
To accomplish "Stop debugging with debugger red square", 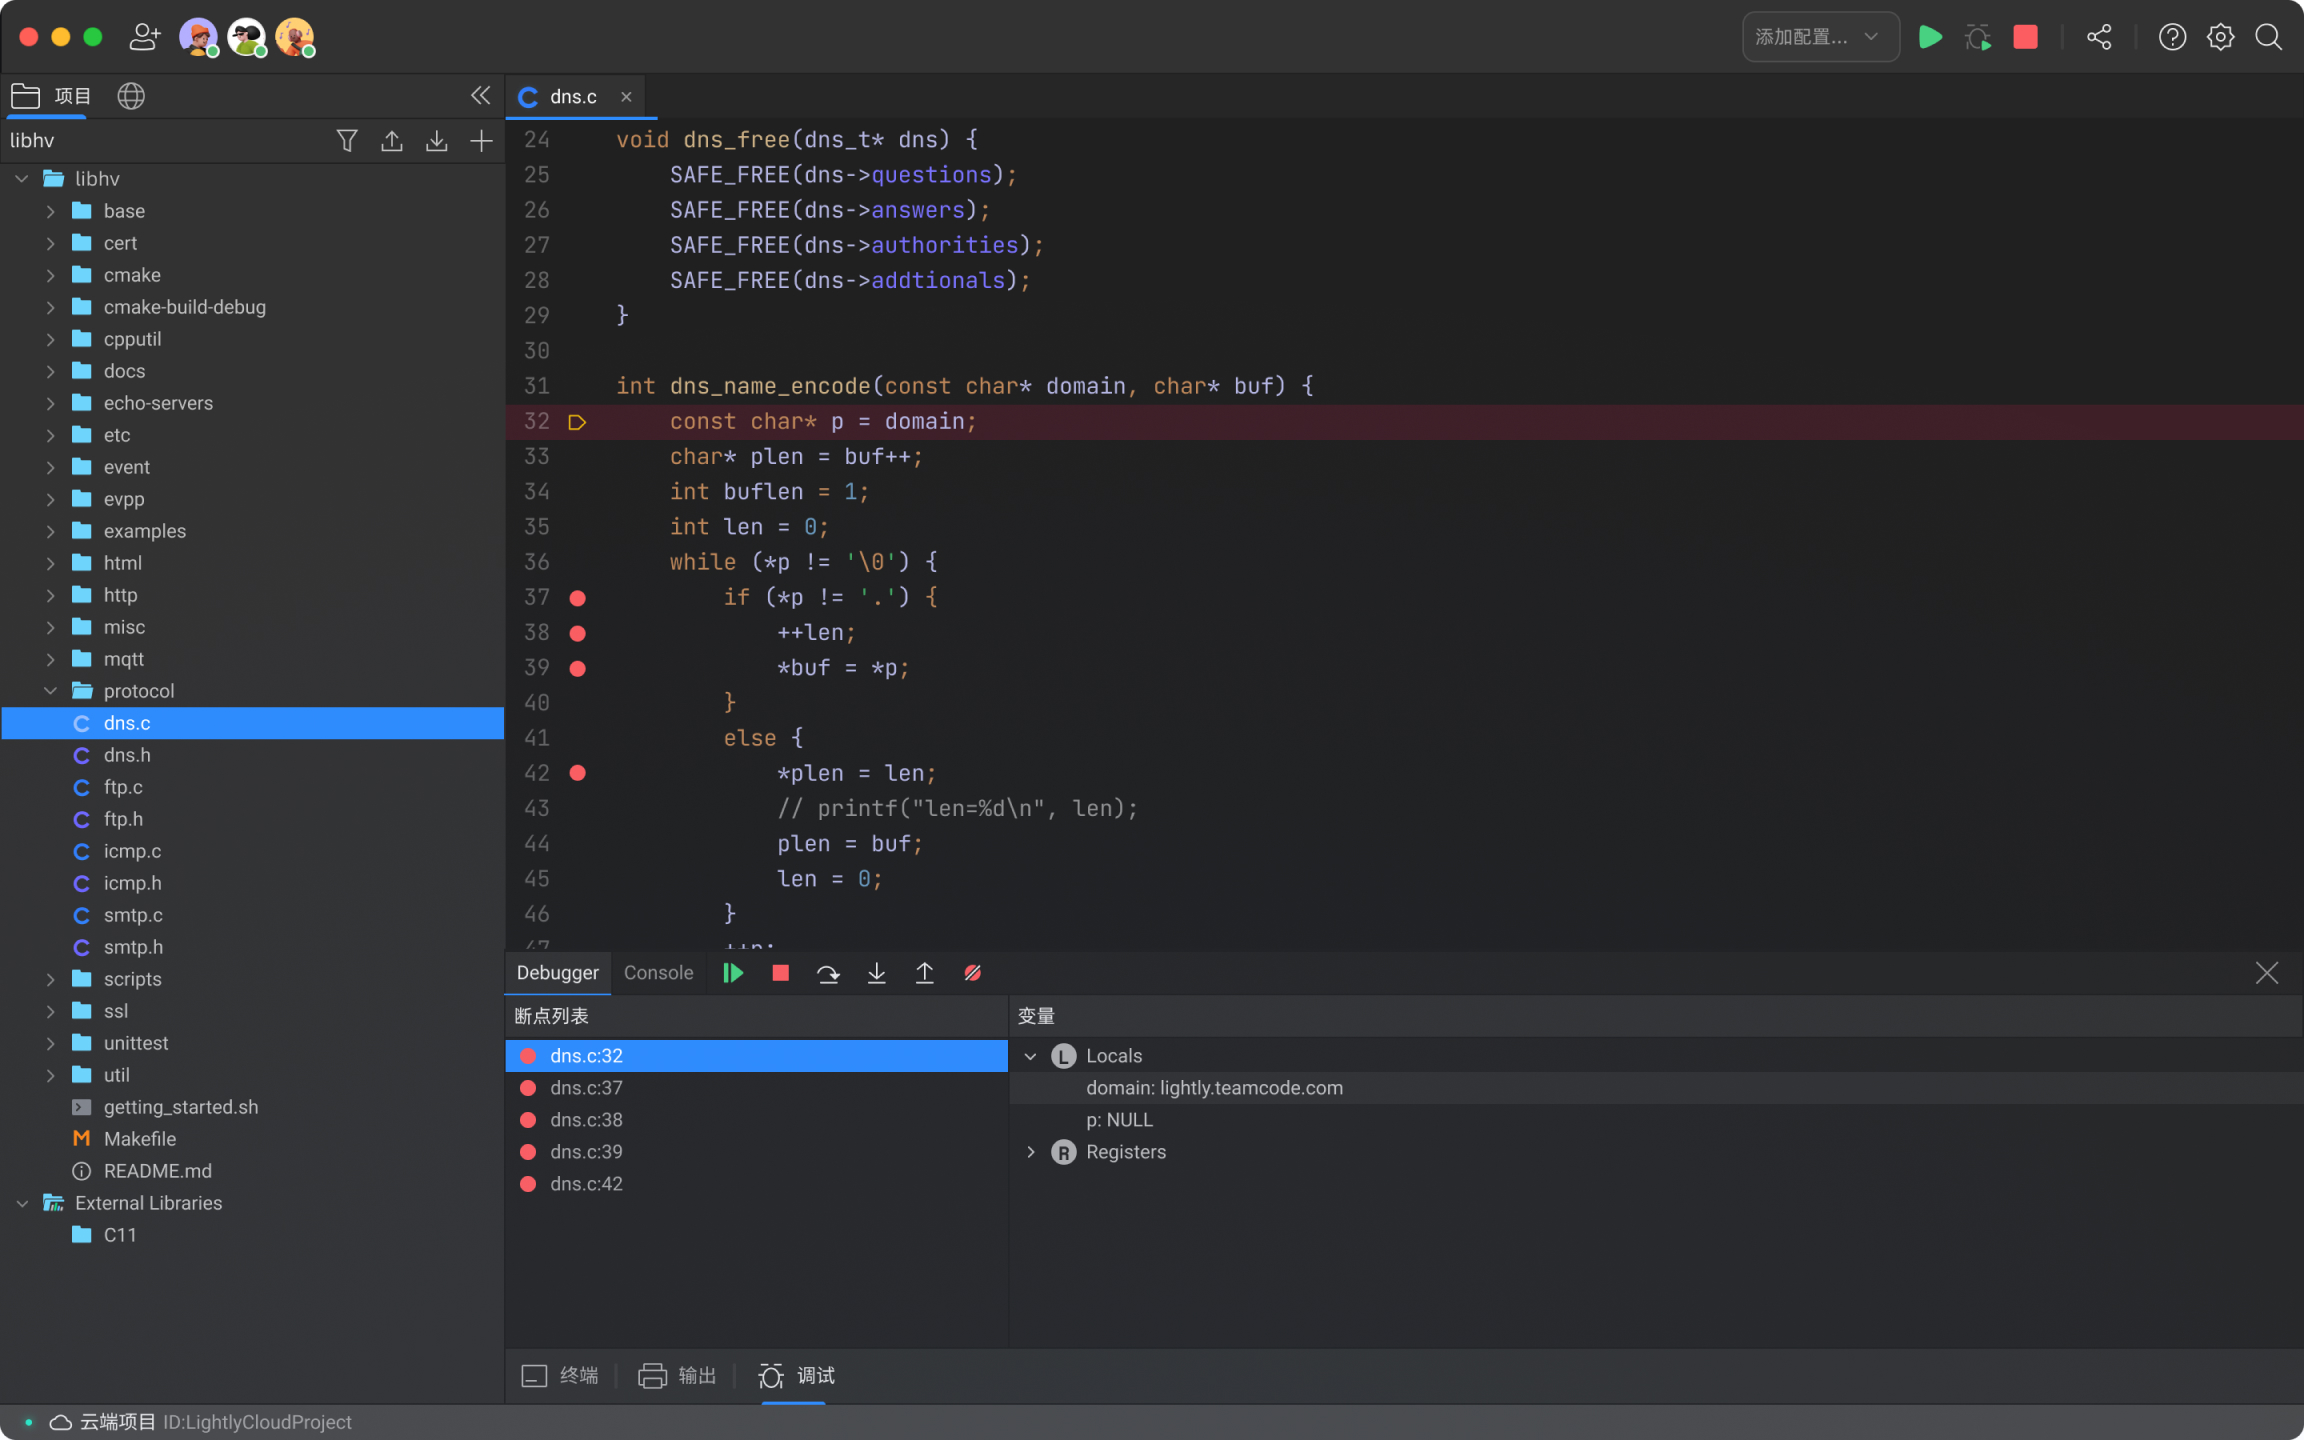I will [x=781, y=973].
